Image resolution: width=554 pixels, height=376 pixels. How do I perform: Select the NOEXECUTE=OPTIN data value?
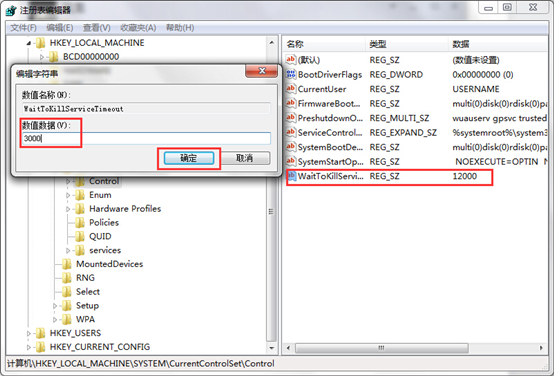(496, 161)
